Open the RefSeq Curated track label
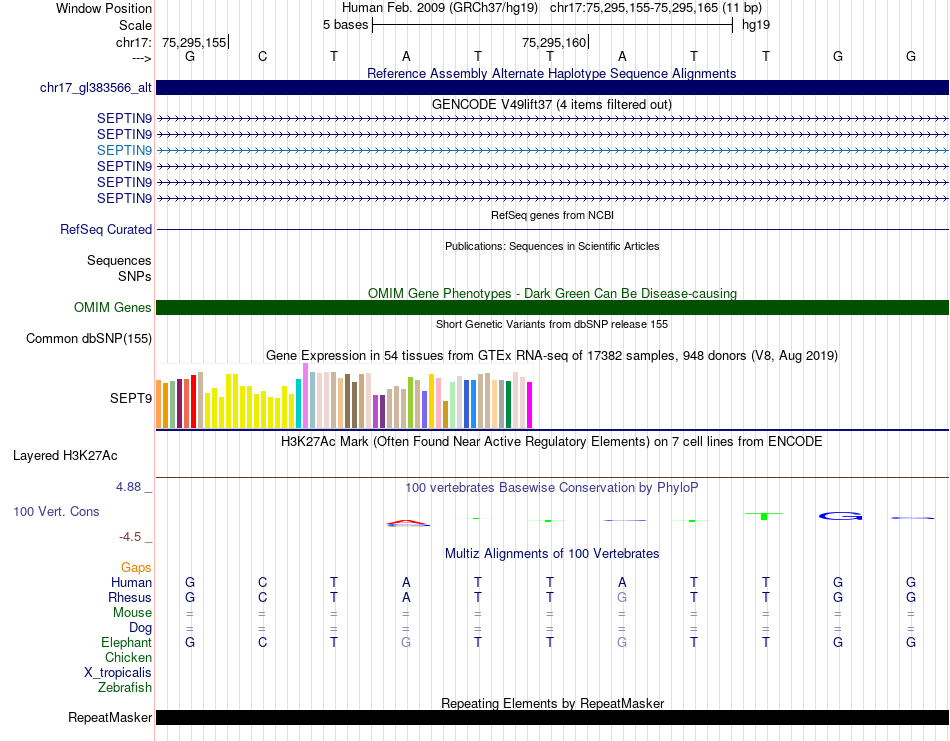 tap(106, 230)
